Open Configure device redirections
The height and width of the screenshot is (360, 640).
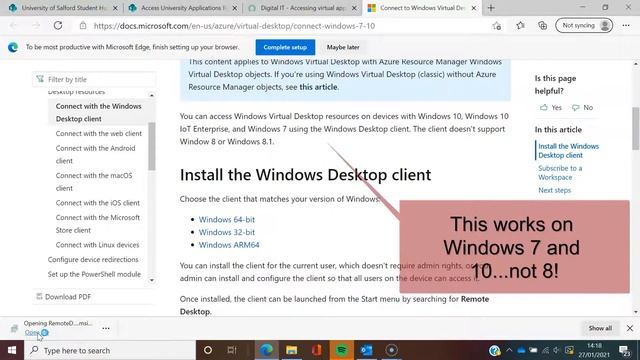point(93,260)
